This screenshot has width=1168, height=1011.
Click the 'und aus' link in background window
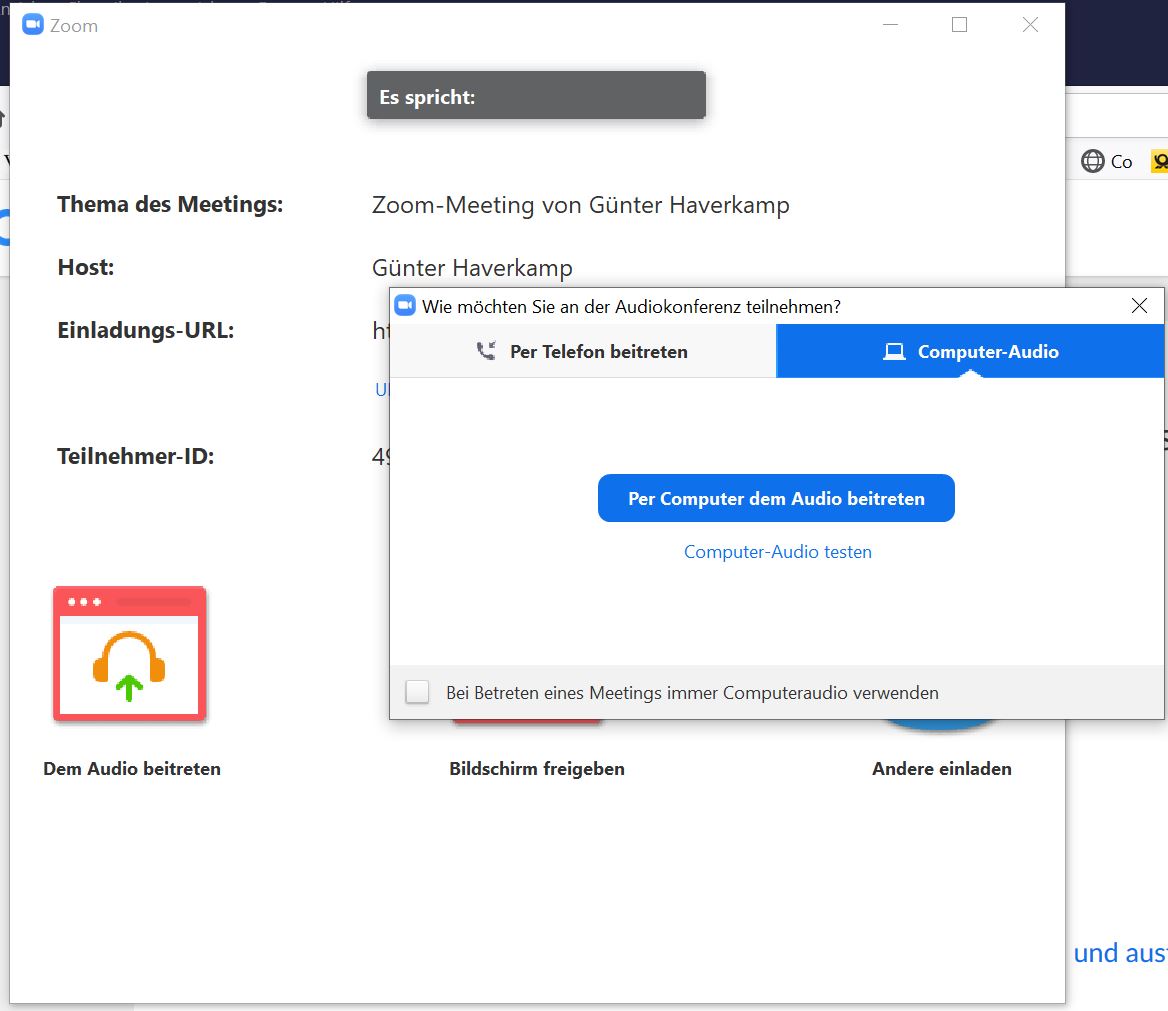(x=1120, y=953)
